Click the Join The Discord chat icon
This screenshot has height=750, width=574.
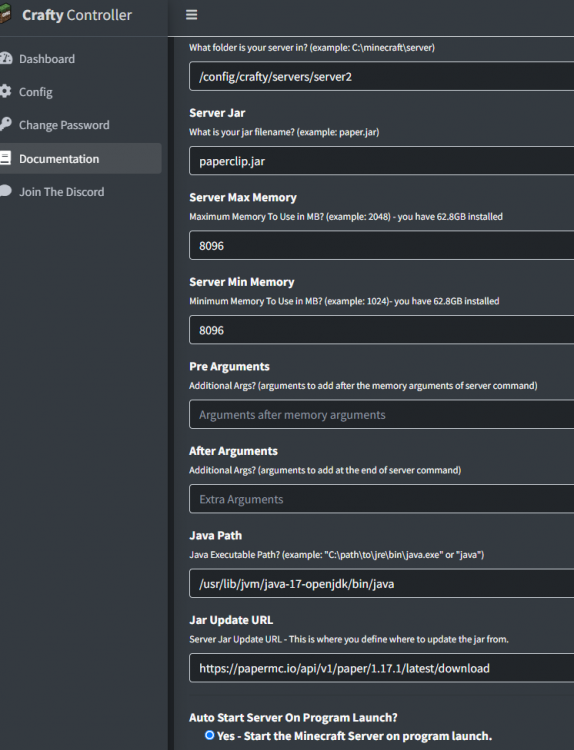pos(5,191)
